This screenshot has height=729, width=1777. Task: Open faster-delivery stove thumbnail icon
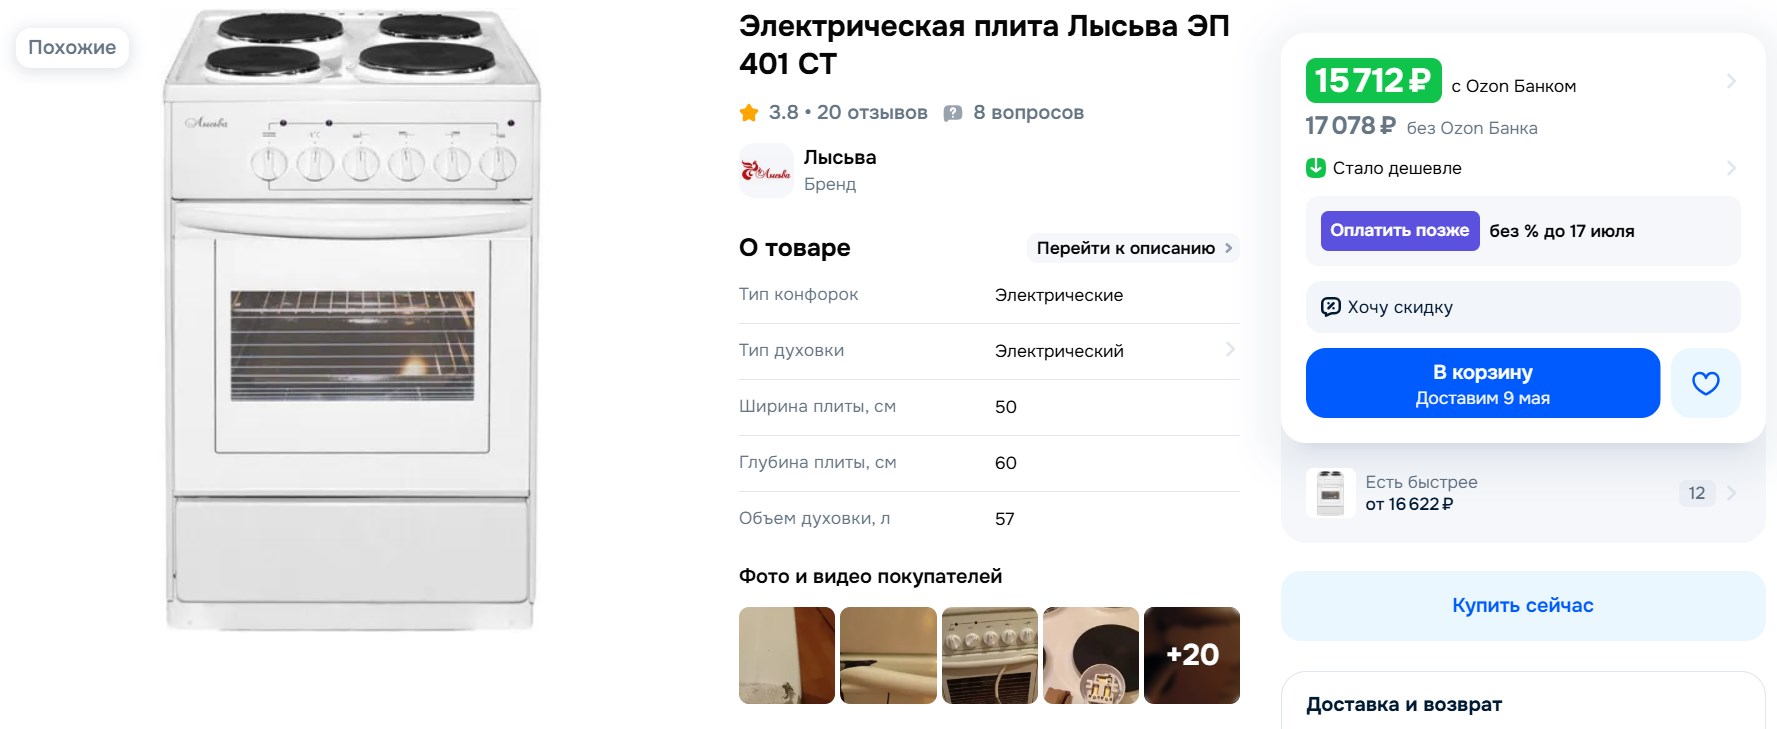(x=1331, y=493)
